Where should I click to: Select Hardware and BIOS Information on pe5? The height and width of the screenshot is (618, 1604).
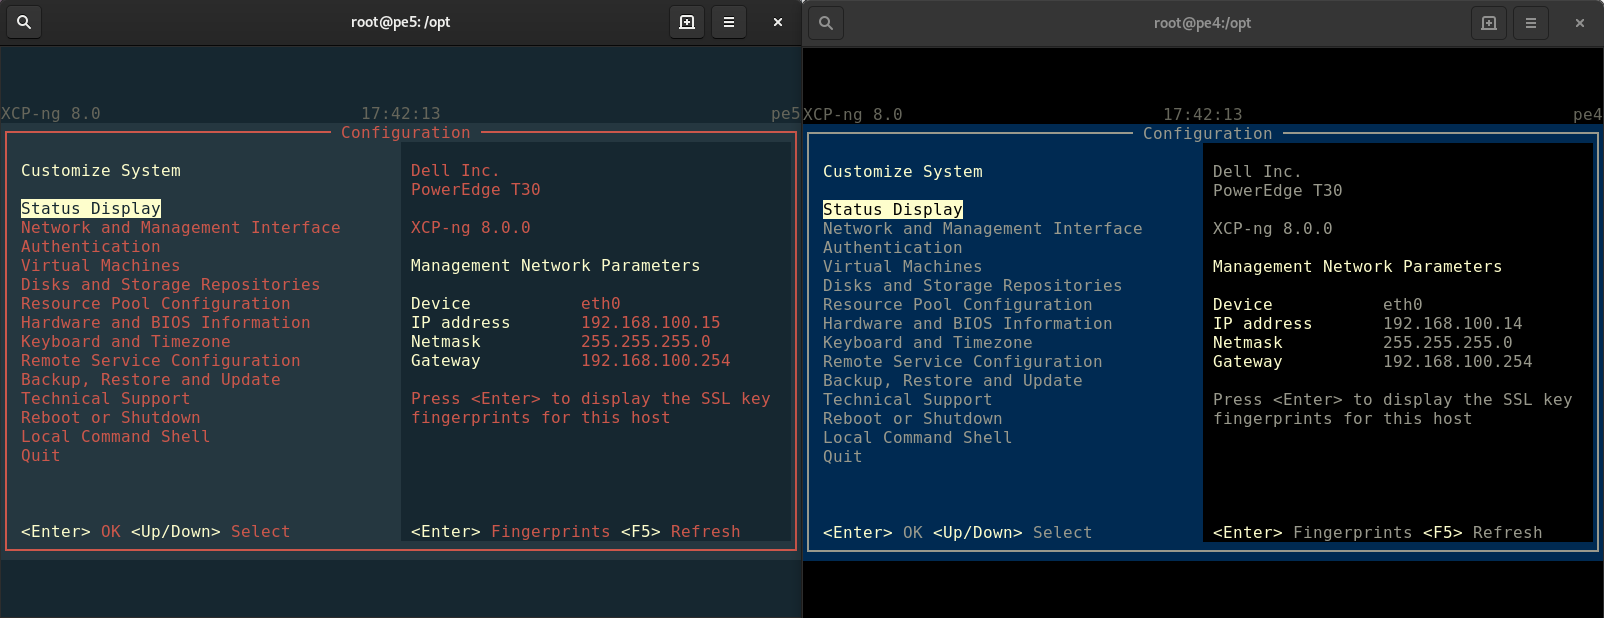click(x=166, y=322)
